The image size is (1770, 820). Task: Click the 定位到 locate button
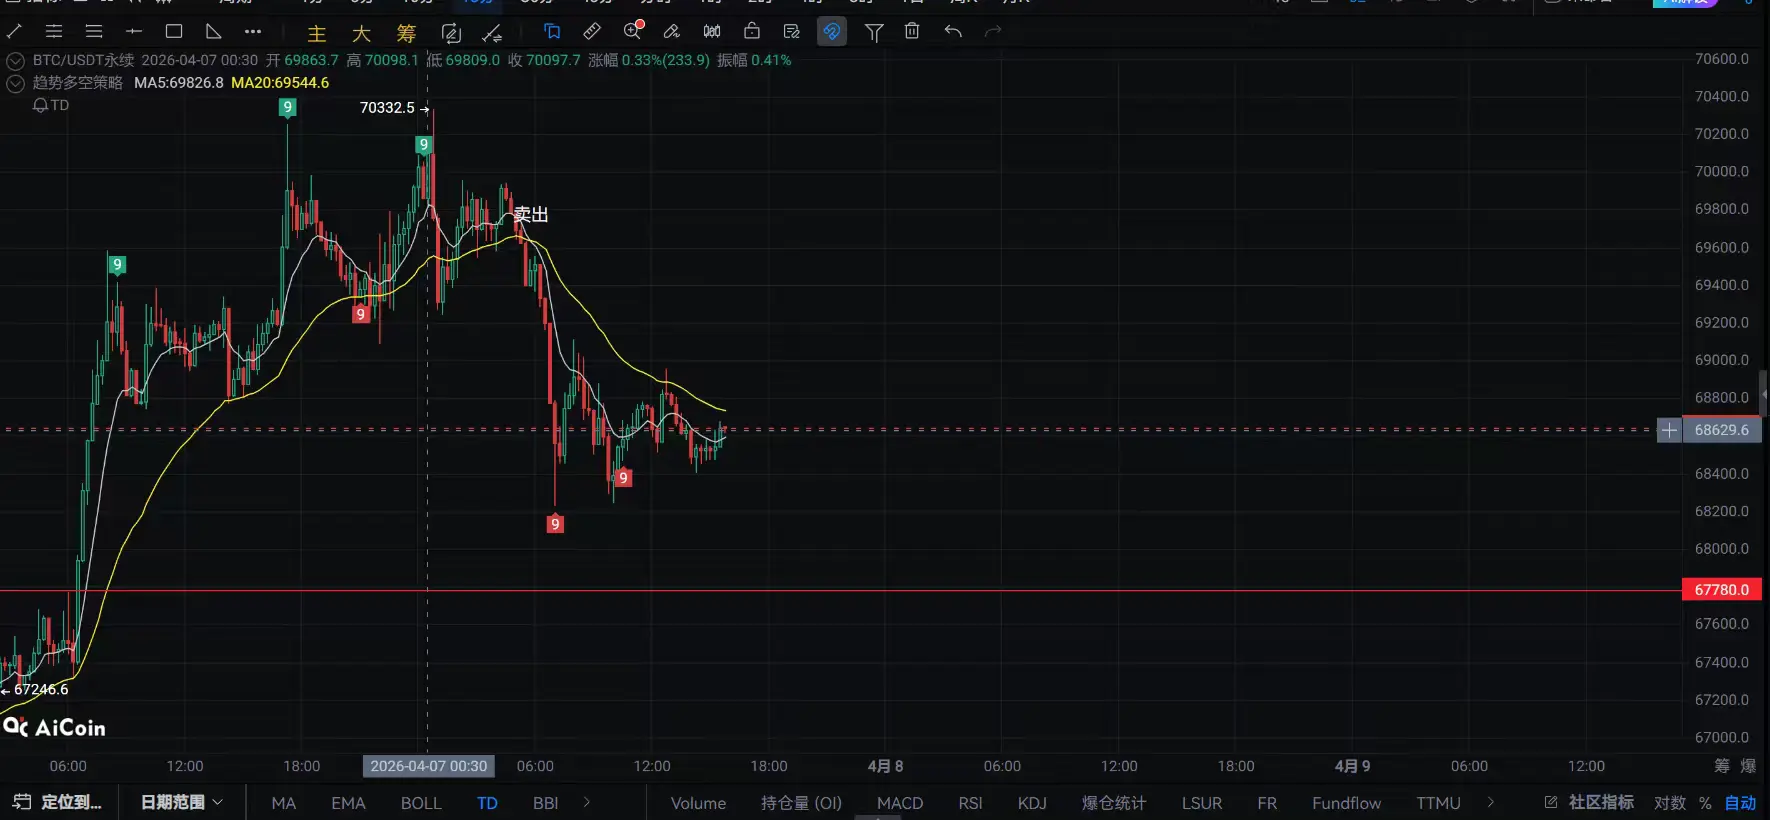click(58, 802)
